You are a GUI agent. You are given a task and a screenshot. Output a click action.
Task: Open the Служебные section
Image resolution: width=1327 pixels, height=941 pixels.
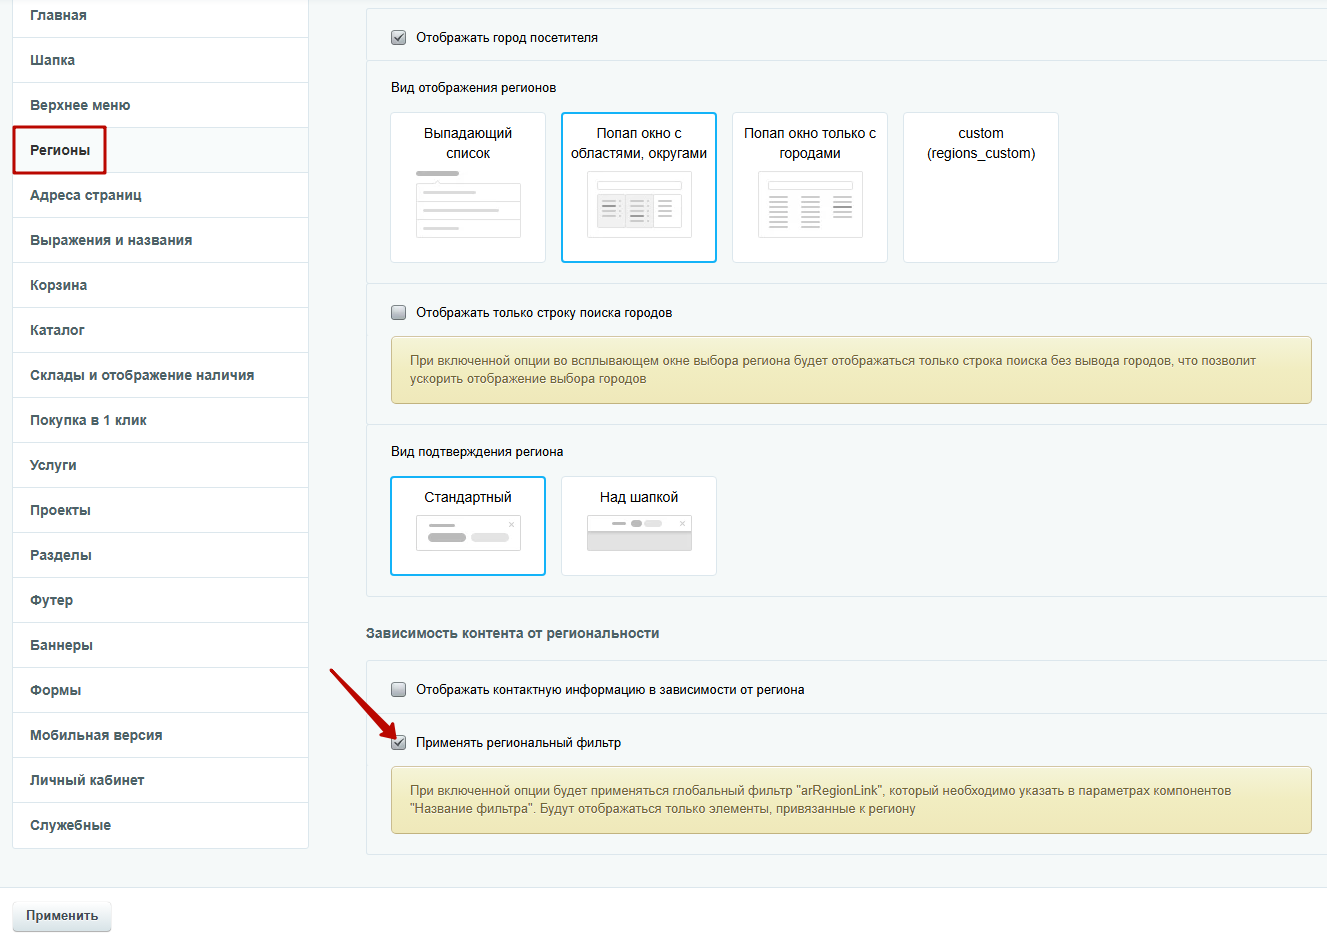(160, 825)
